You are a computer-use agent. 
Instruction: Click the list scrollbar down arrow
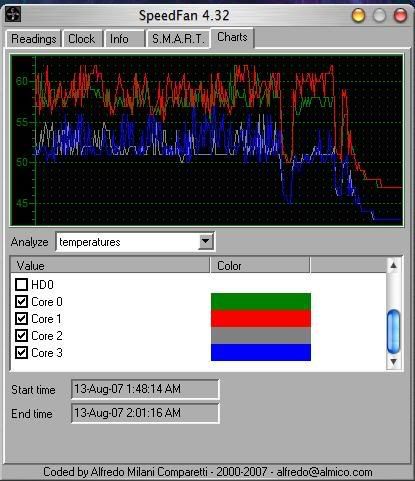pos(394,362)
